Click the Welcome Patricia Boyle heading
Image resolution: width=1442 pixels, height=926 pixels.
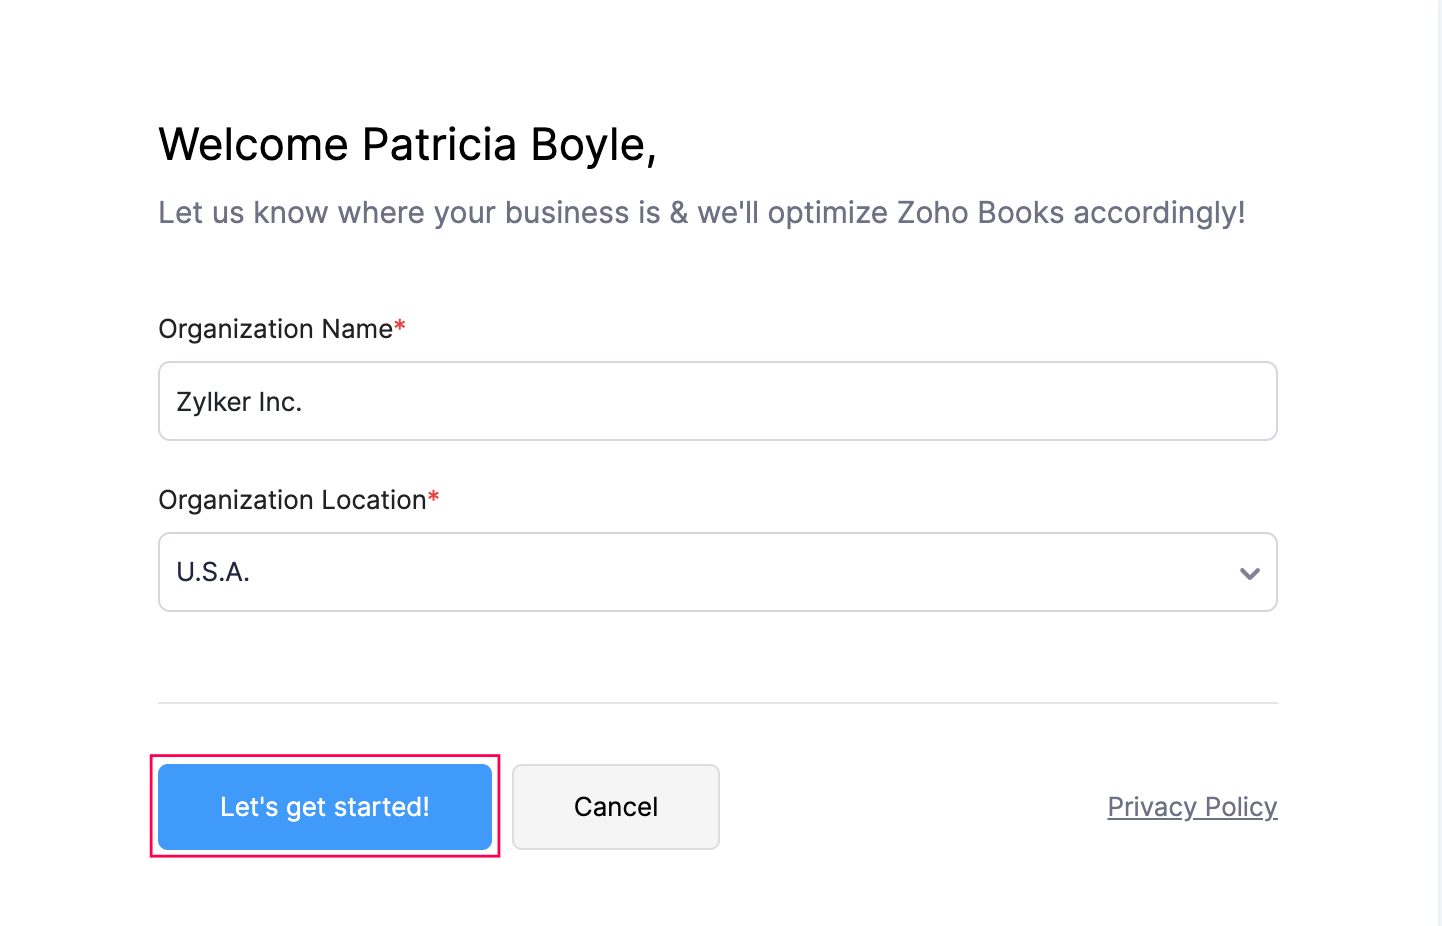(x=407, y=145)
